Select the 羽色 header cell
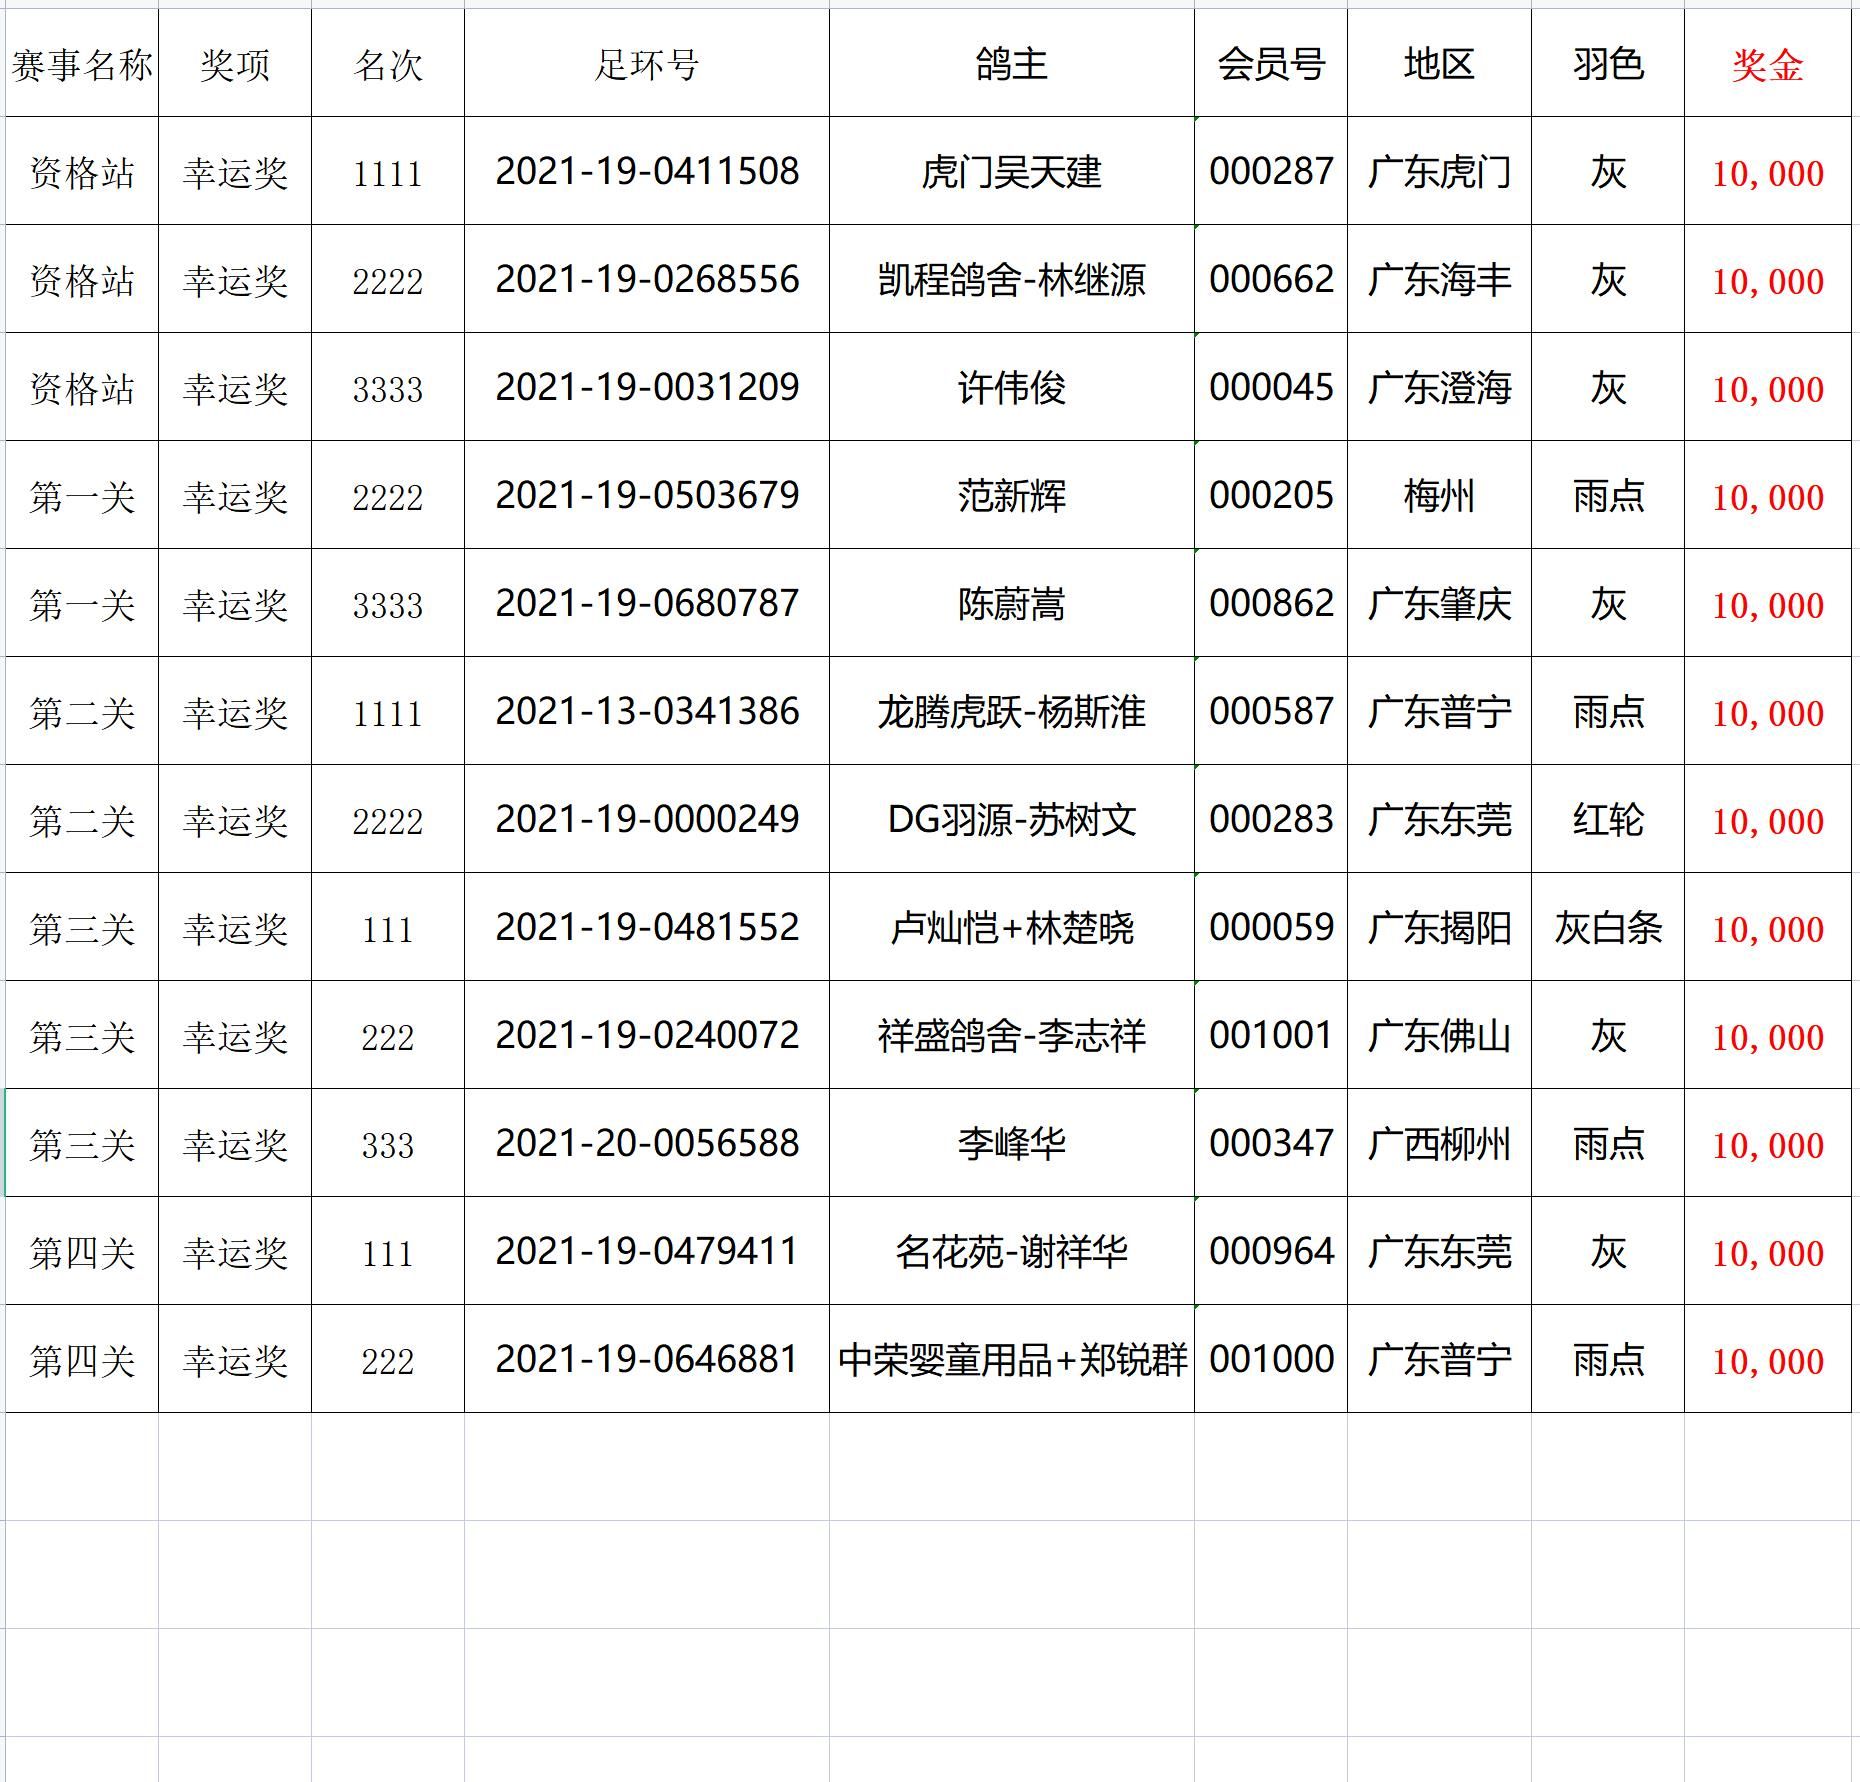Image resolution: width=1860 pixels, height=1782 pixels. click(x=1608, y=63)
